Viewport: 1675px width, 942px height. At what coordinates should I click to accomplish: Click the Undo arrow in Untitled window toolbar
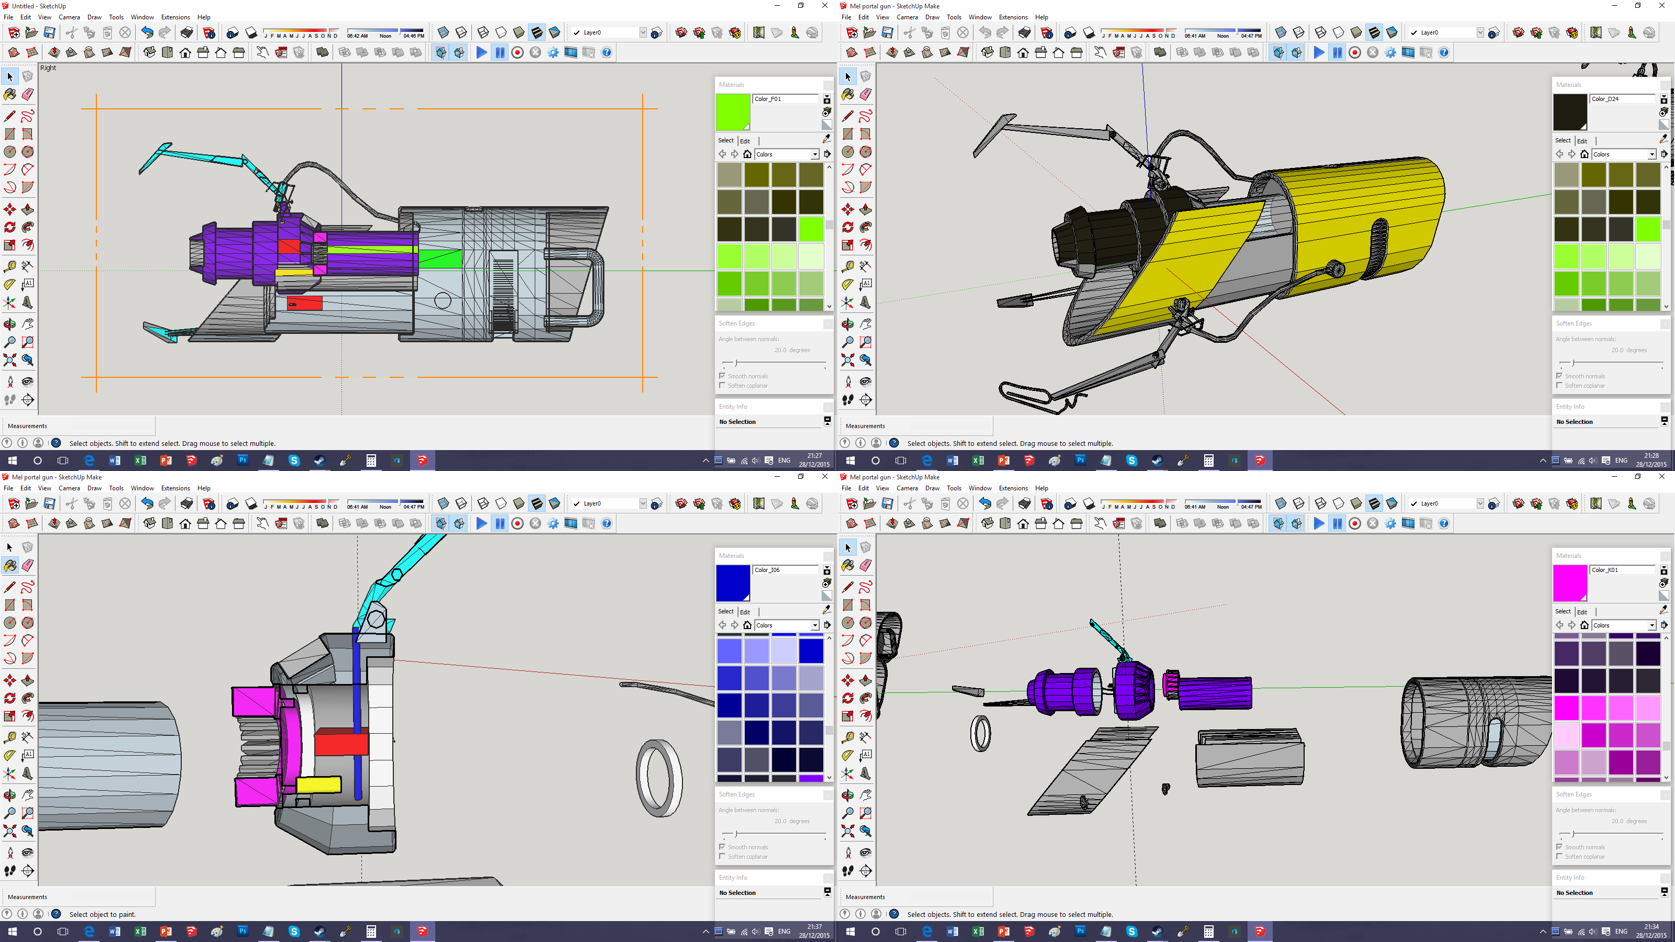[147, 33]
